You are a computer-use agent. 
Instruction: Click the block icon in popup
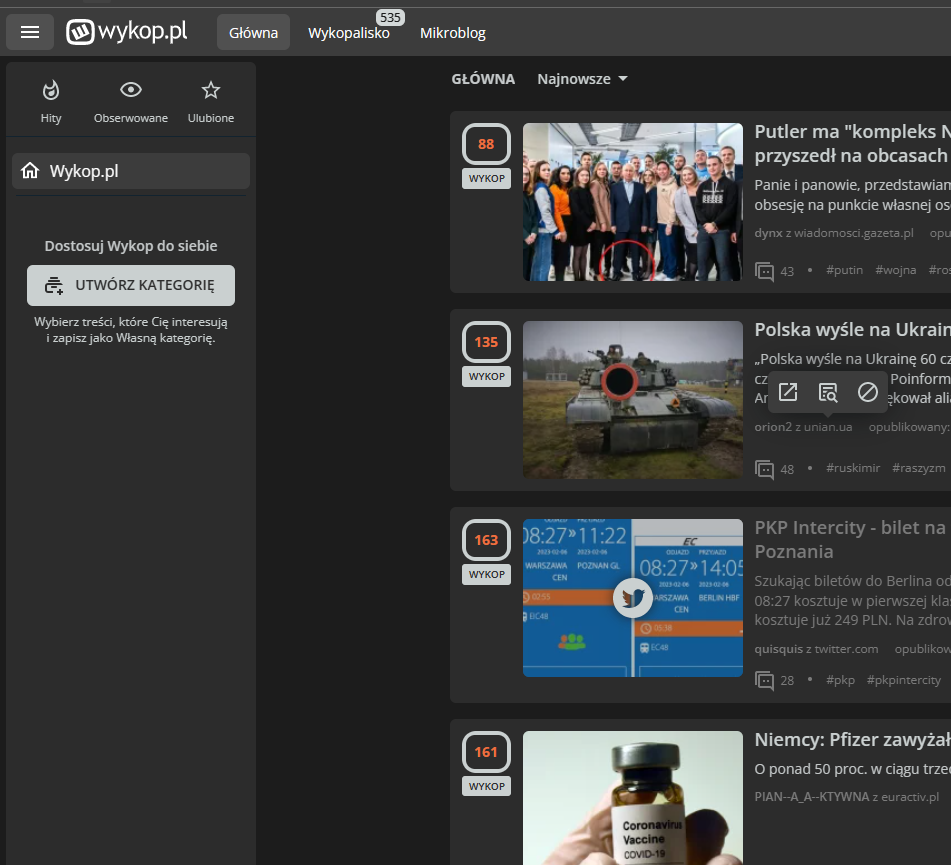[x=868, y=392]
